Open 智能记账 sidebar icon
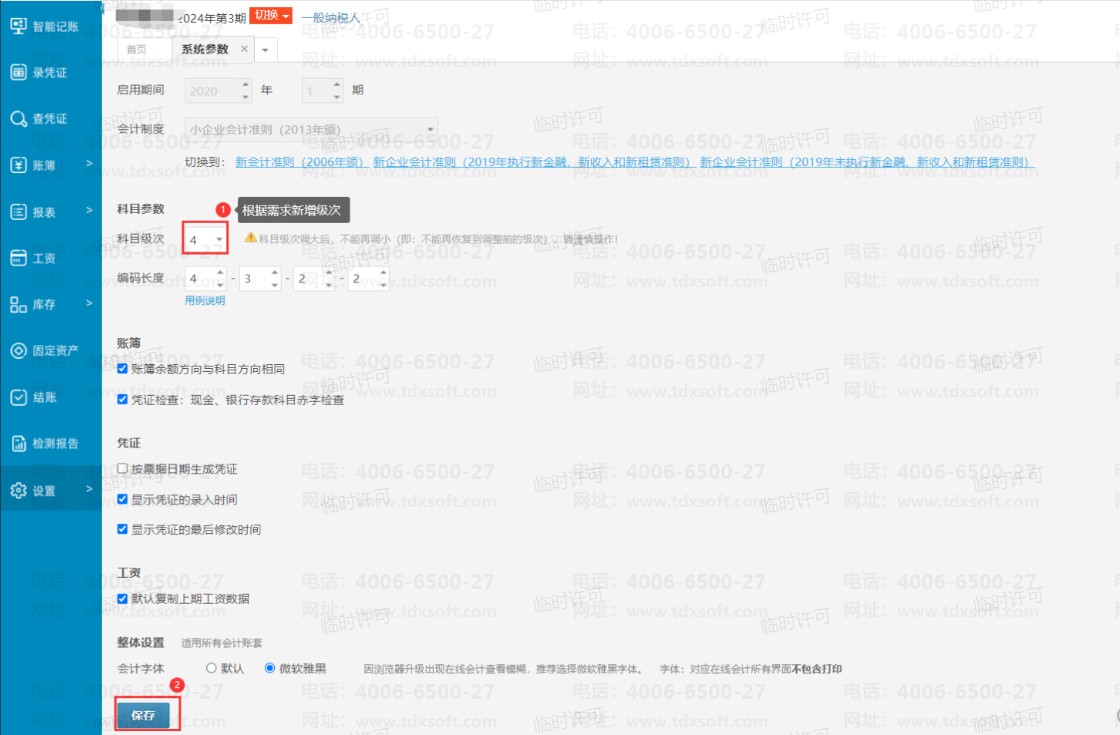 tap(19, 26)
